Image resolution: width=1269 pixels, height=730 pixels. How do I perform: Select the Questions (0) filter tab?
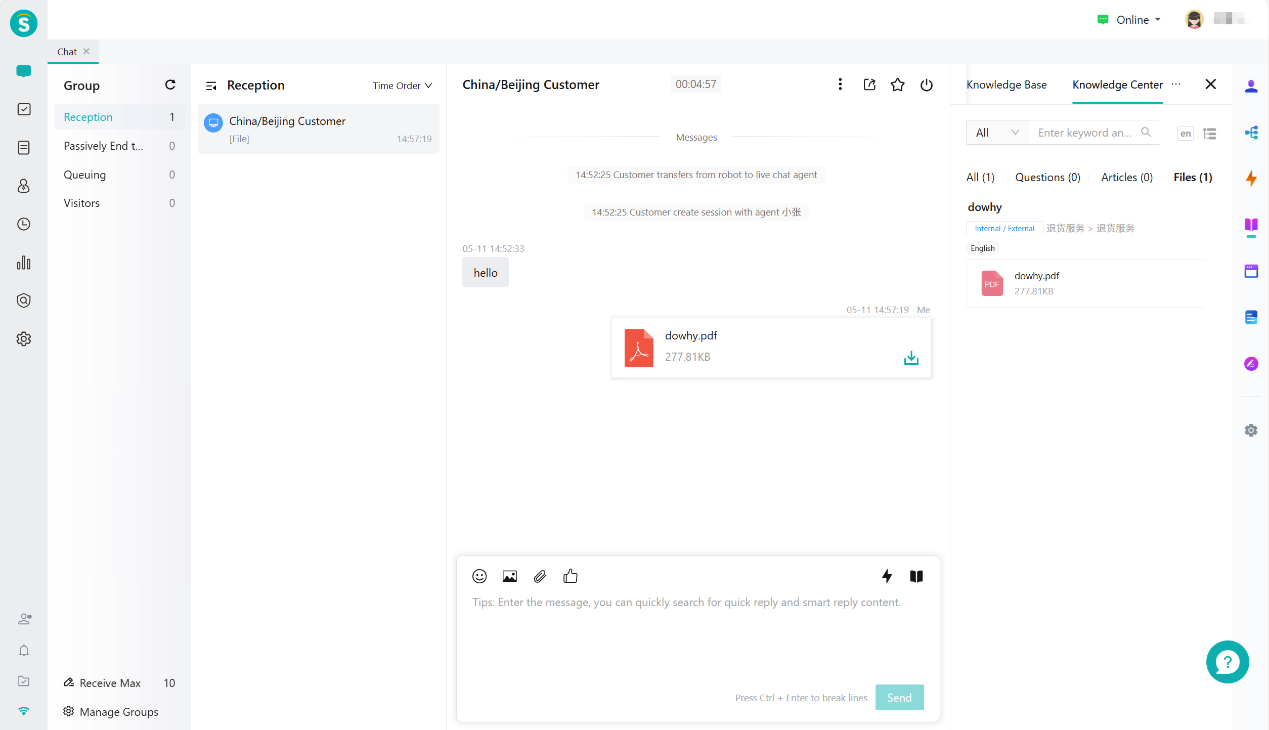point(1047,177)
